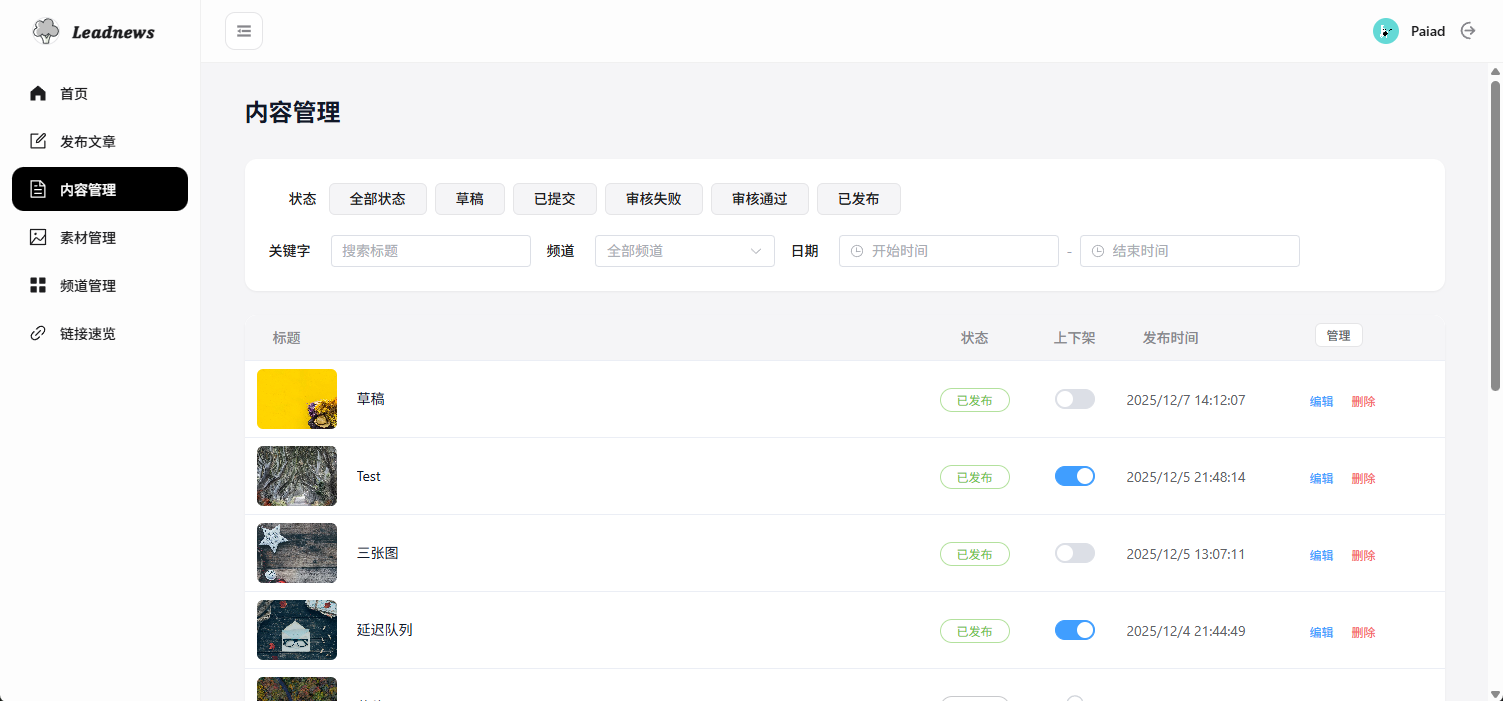Toggle the shelf switch for 延迟队列 row
Screen dimensions: 1503x701
tap(1075, 630)
